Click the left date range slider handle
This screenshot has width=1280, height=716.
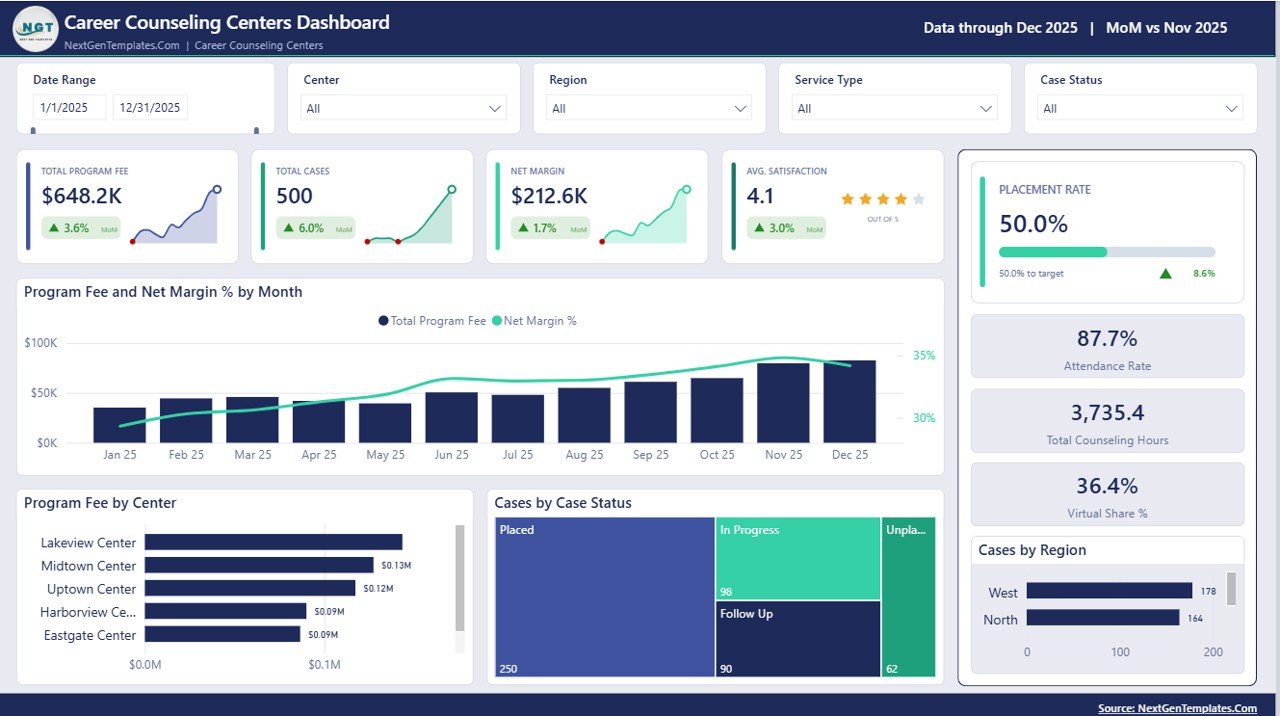pyautogui.click(x=34, y=130)
